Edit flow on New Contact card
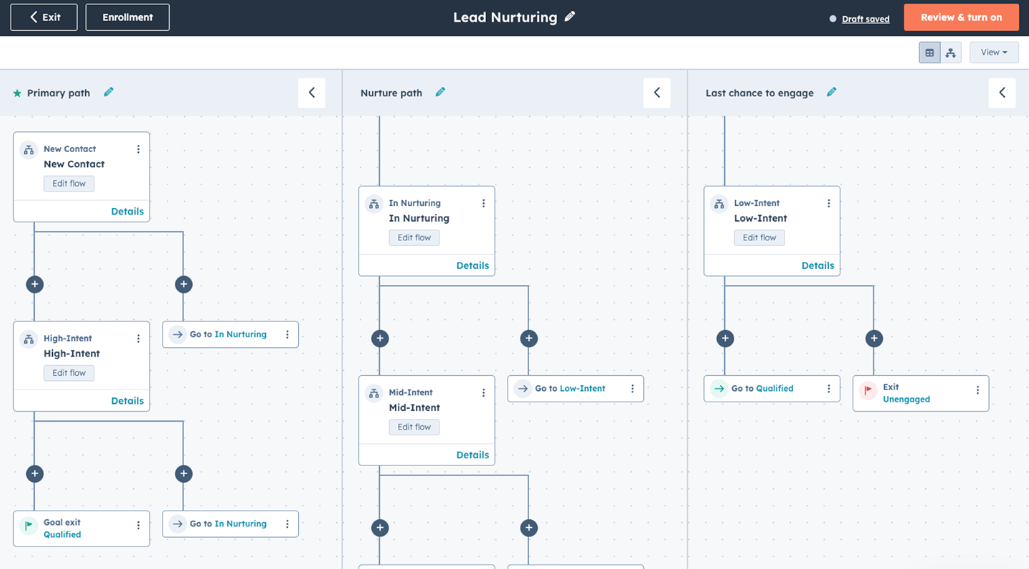 pyautogui.click(x=69, y=184)
